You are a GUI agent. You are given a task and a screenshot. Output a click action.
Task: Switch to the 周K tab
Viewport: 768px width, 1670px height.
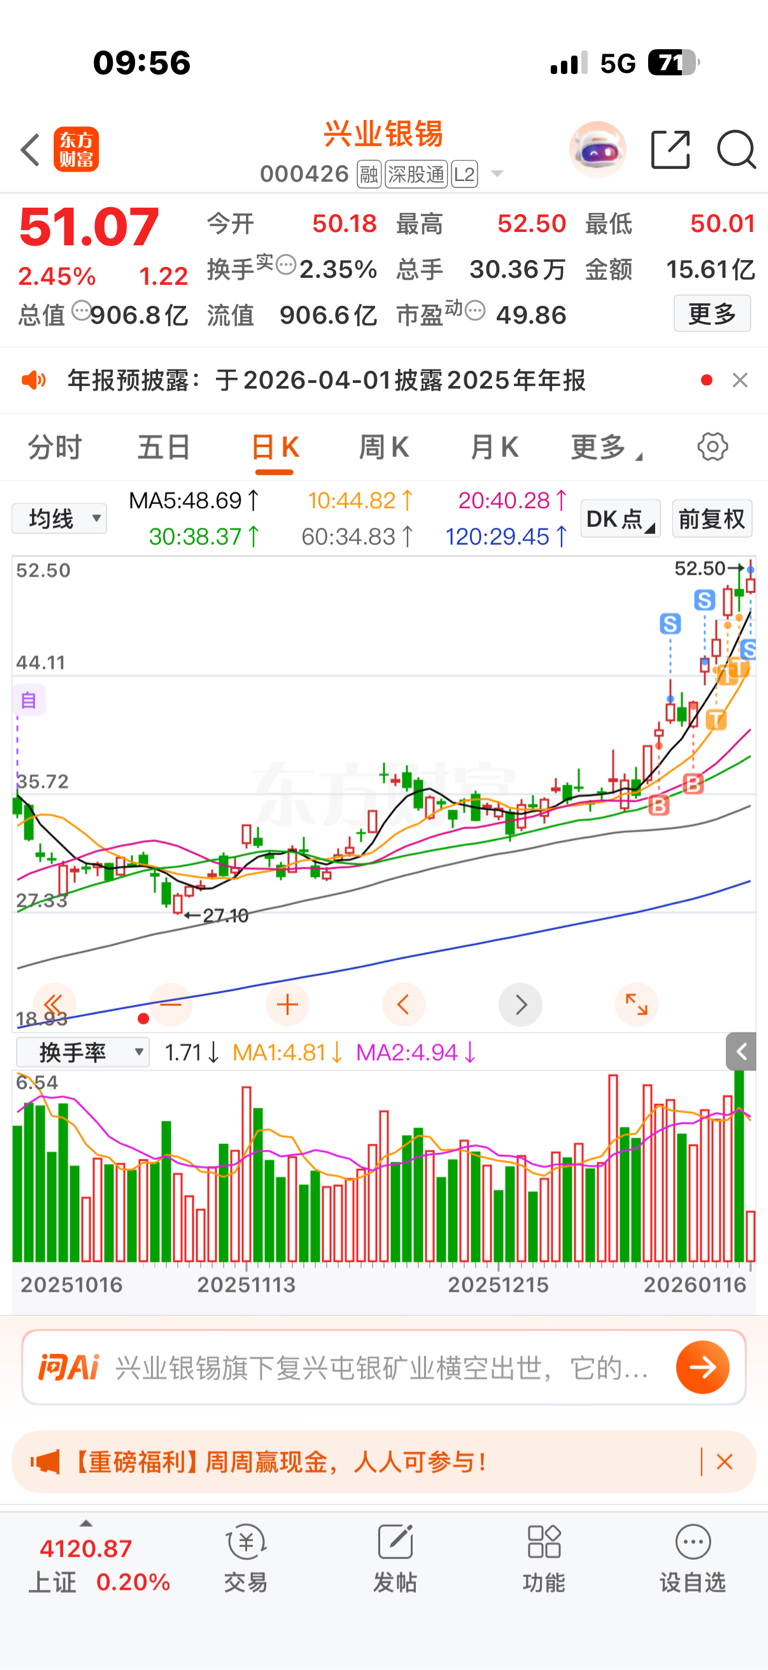(x=384, y=447)
